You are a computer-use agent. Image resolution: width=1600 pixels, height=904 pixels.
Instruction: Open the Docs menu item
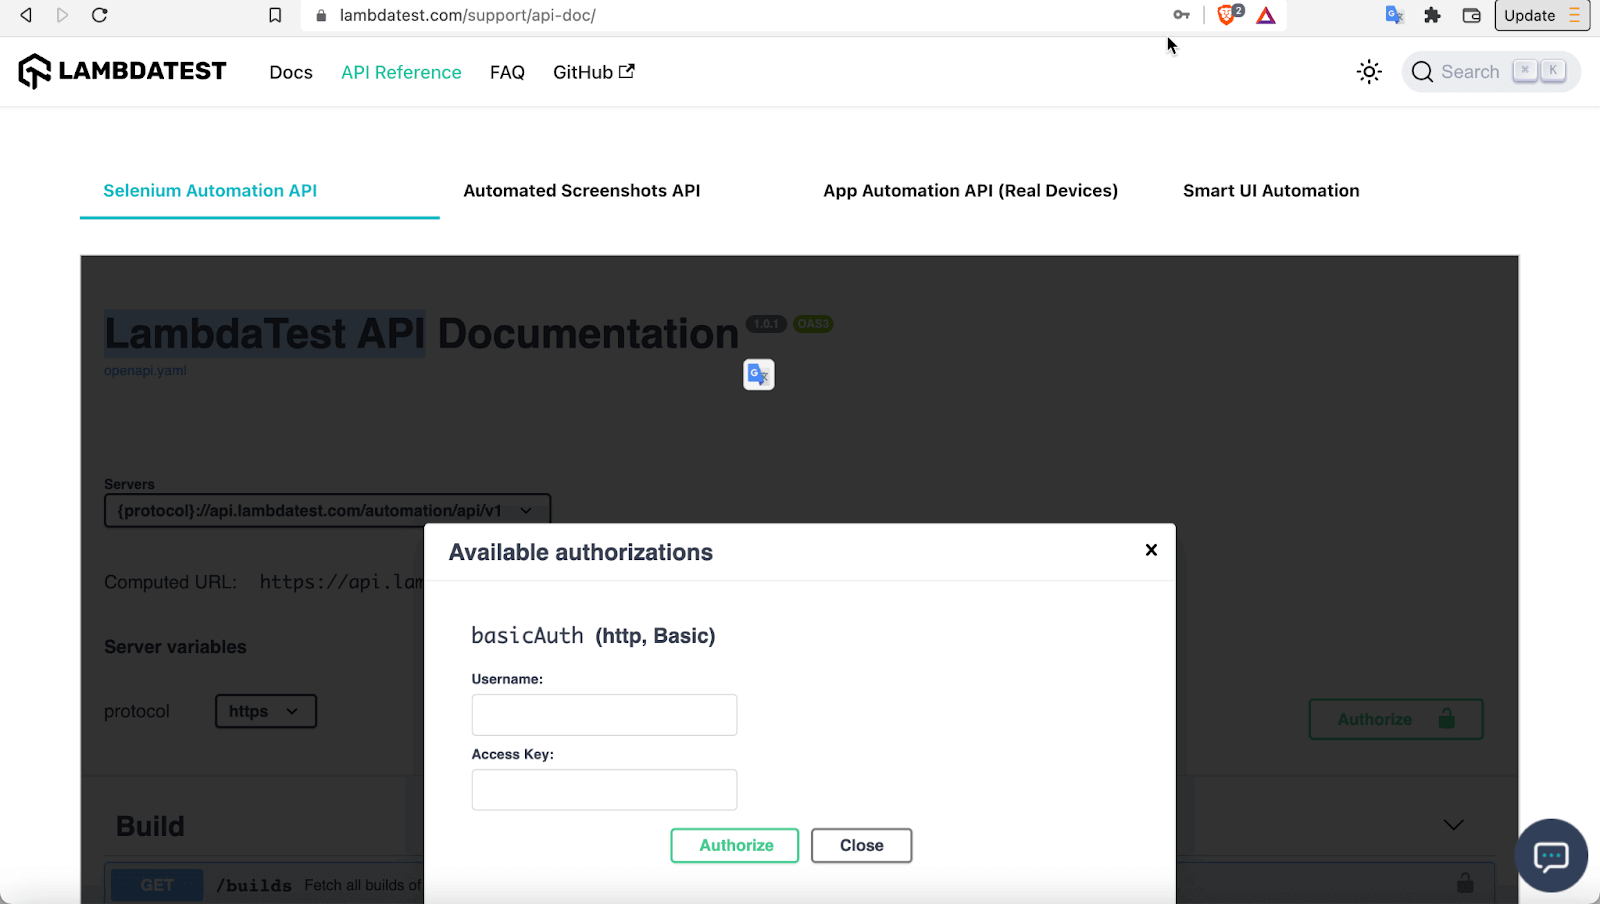[290, 72]
